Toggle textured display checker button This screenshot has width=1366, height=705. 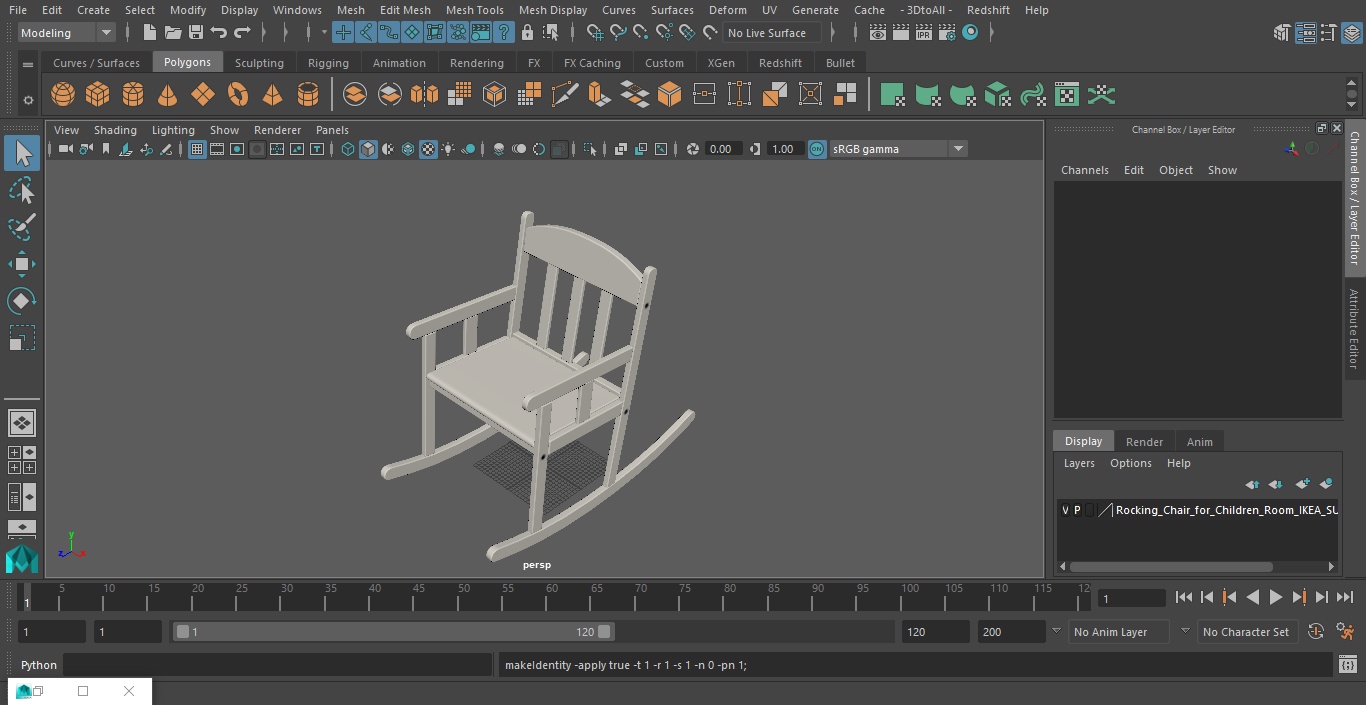point(428,149)
